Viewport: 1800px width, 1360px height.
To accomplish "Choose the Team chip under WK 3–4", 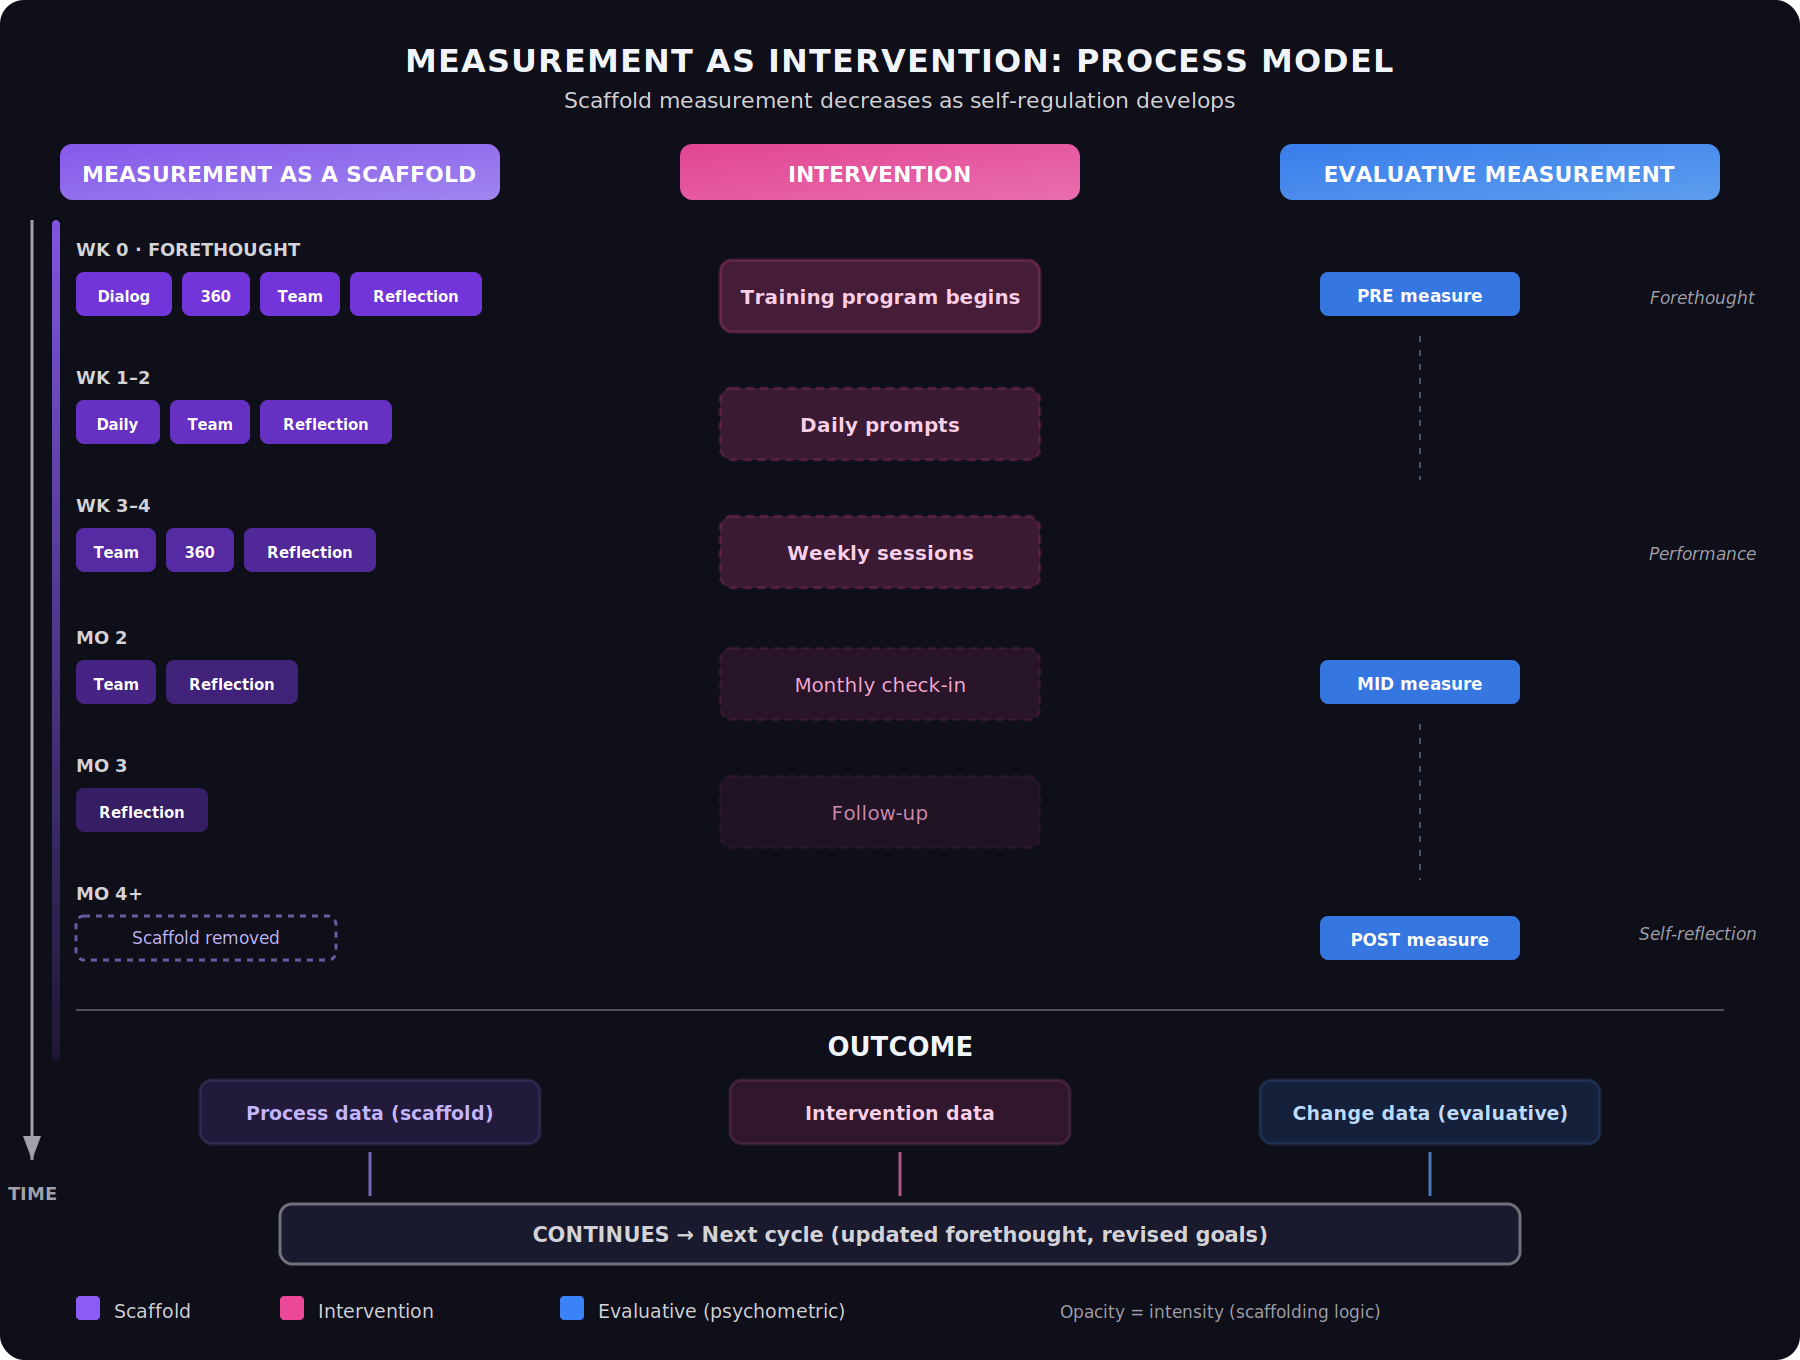I will (x=116, y=550).
